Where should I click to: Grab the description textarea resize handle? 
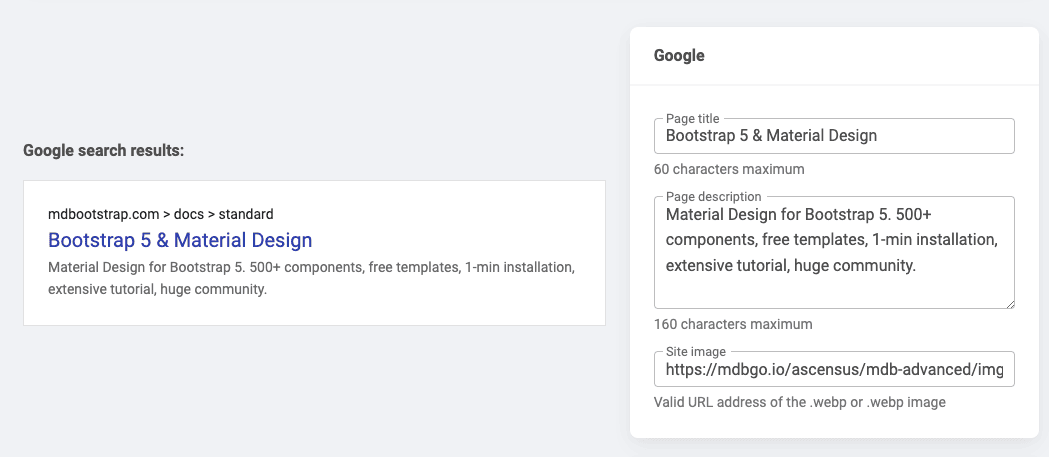1009,302
